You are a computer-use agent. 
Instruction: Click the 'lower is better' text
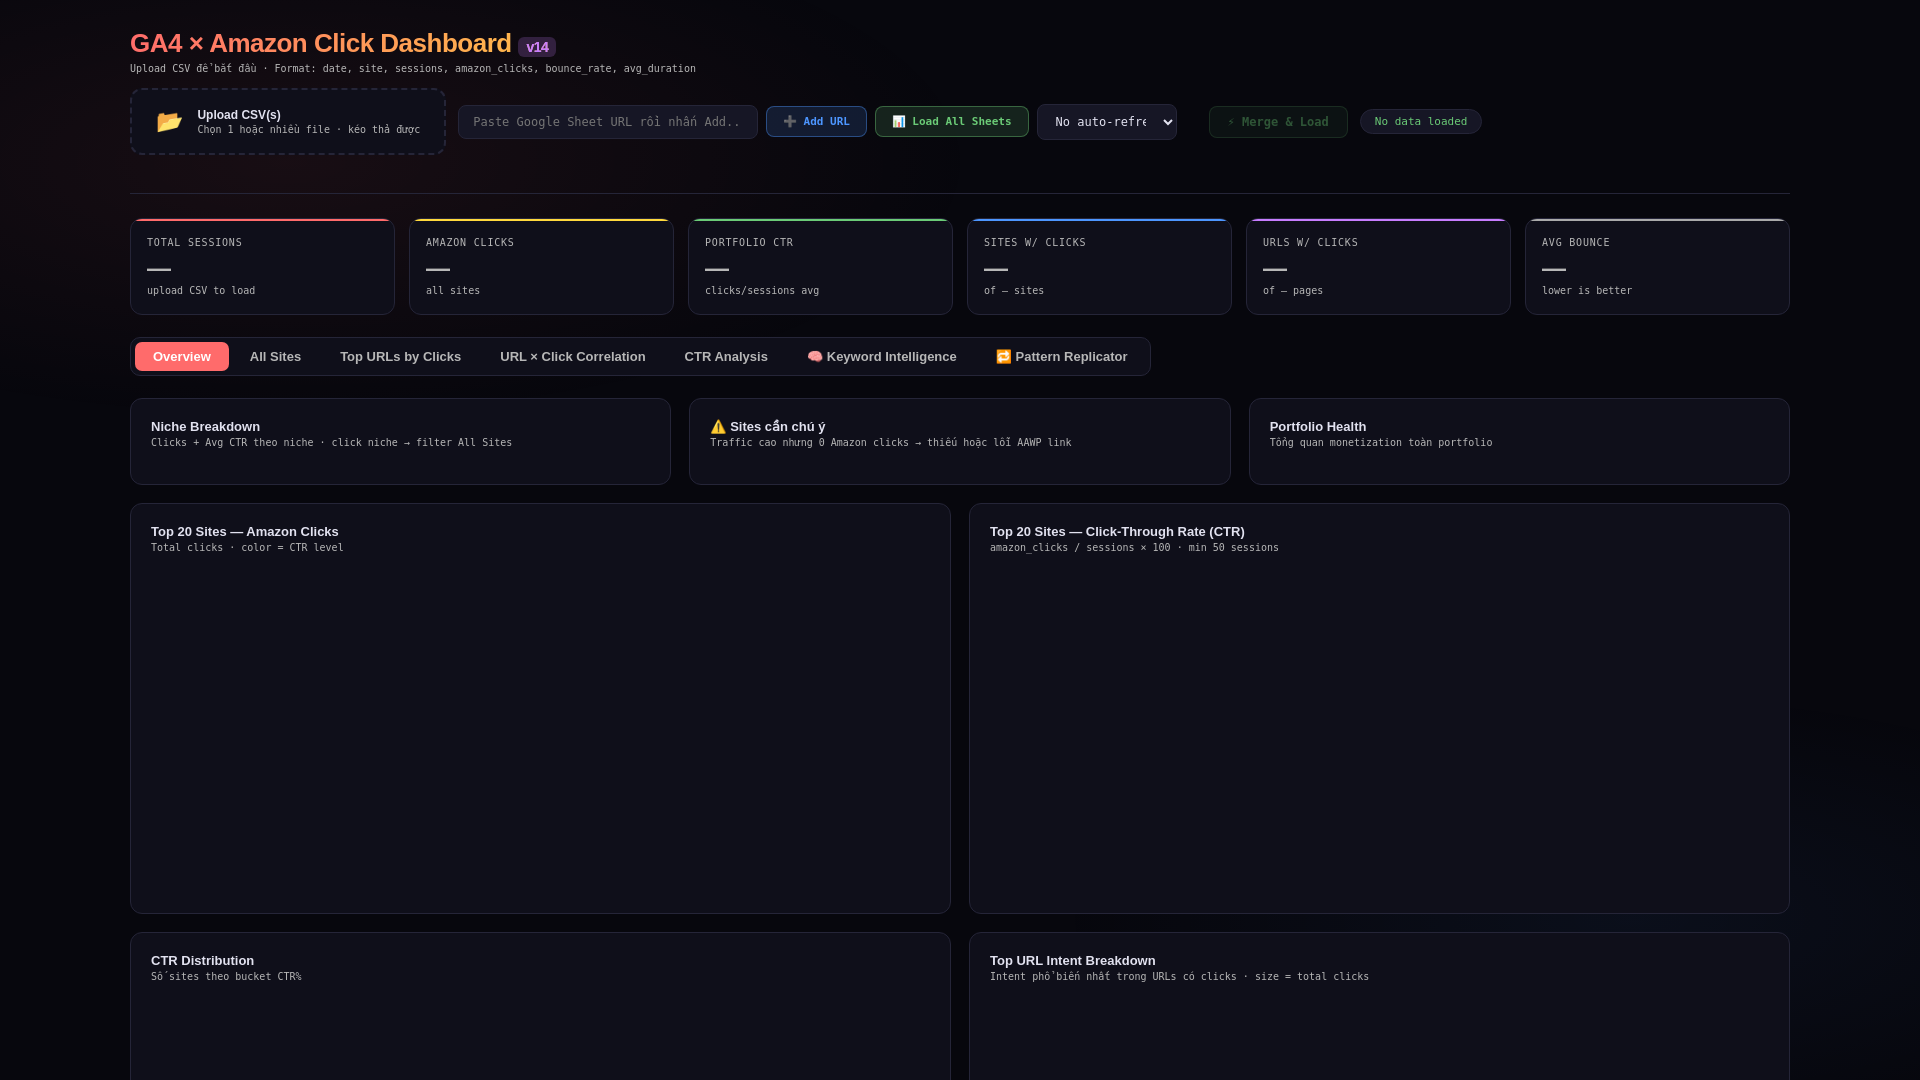point(1587,291)
